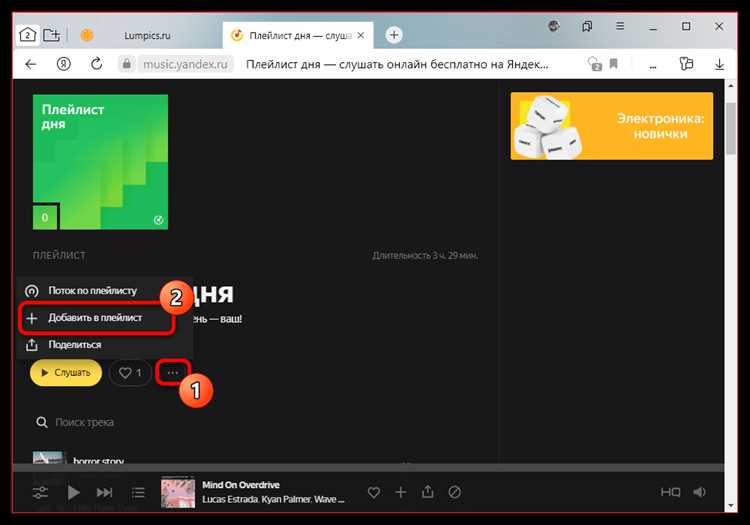Open the Электроника: новички banner
Image resolution: width=750 pixels, height=525 pixels.
(x=612, y=126)
